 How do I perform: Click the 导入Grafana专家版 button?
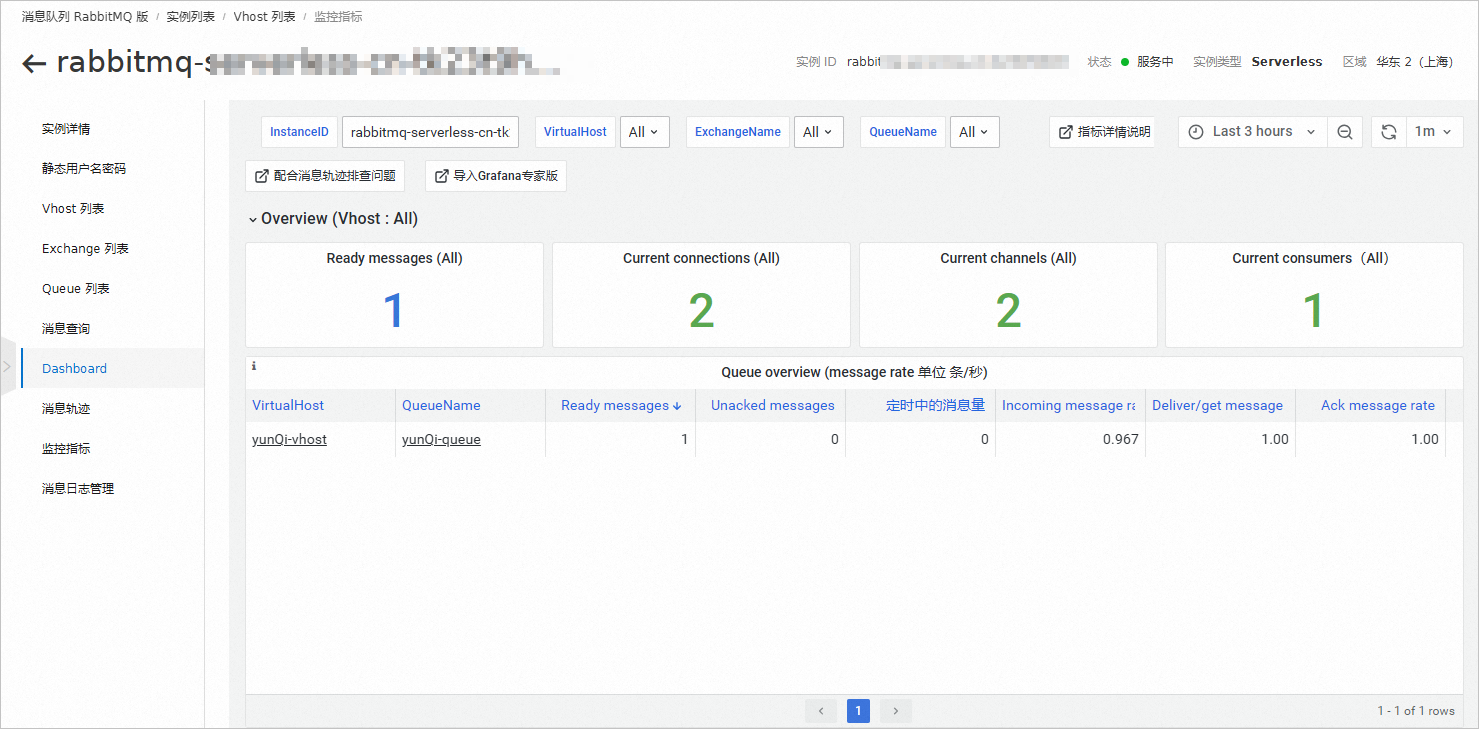(x=496, y=176)
